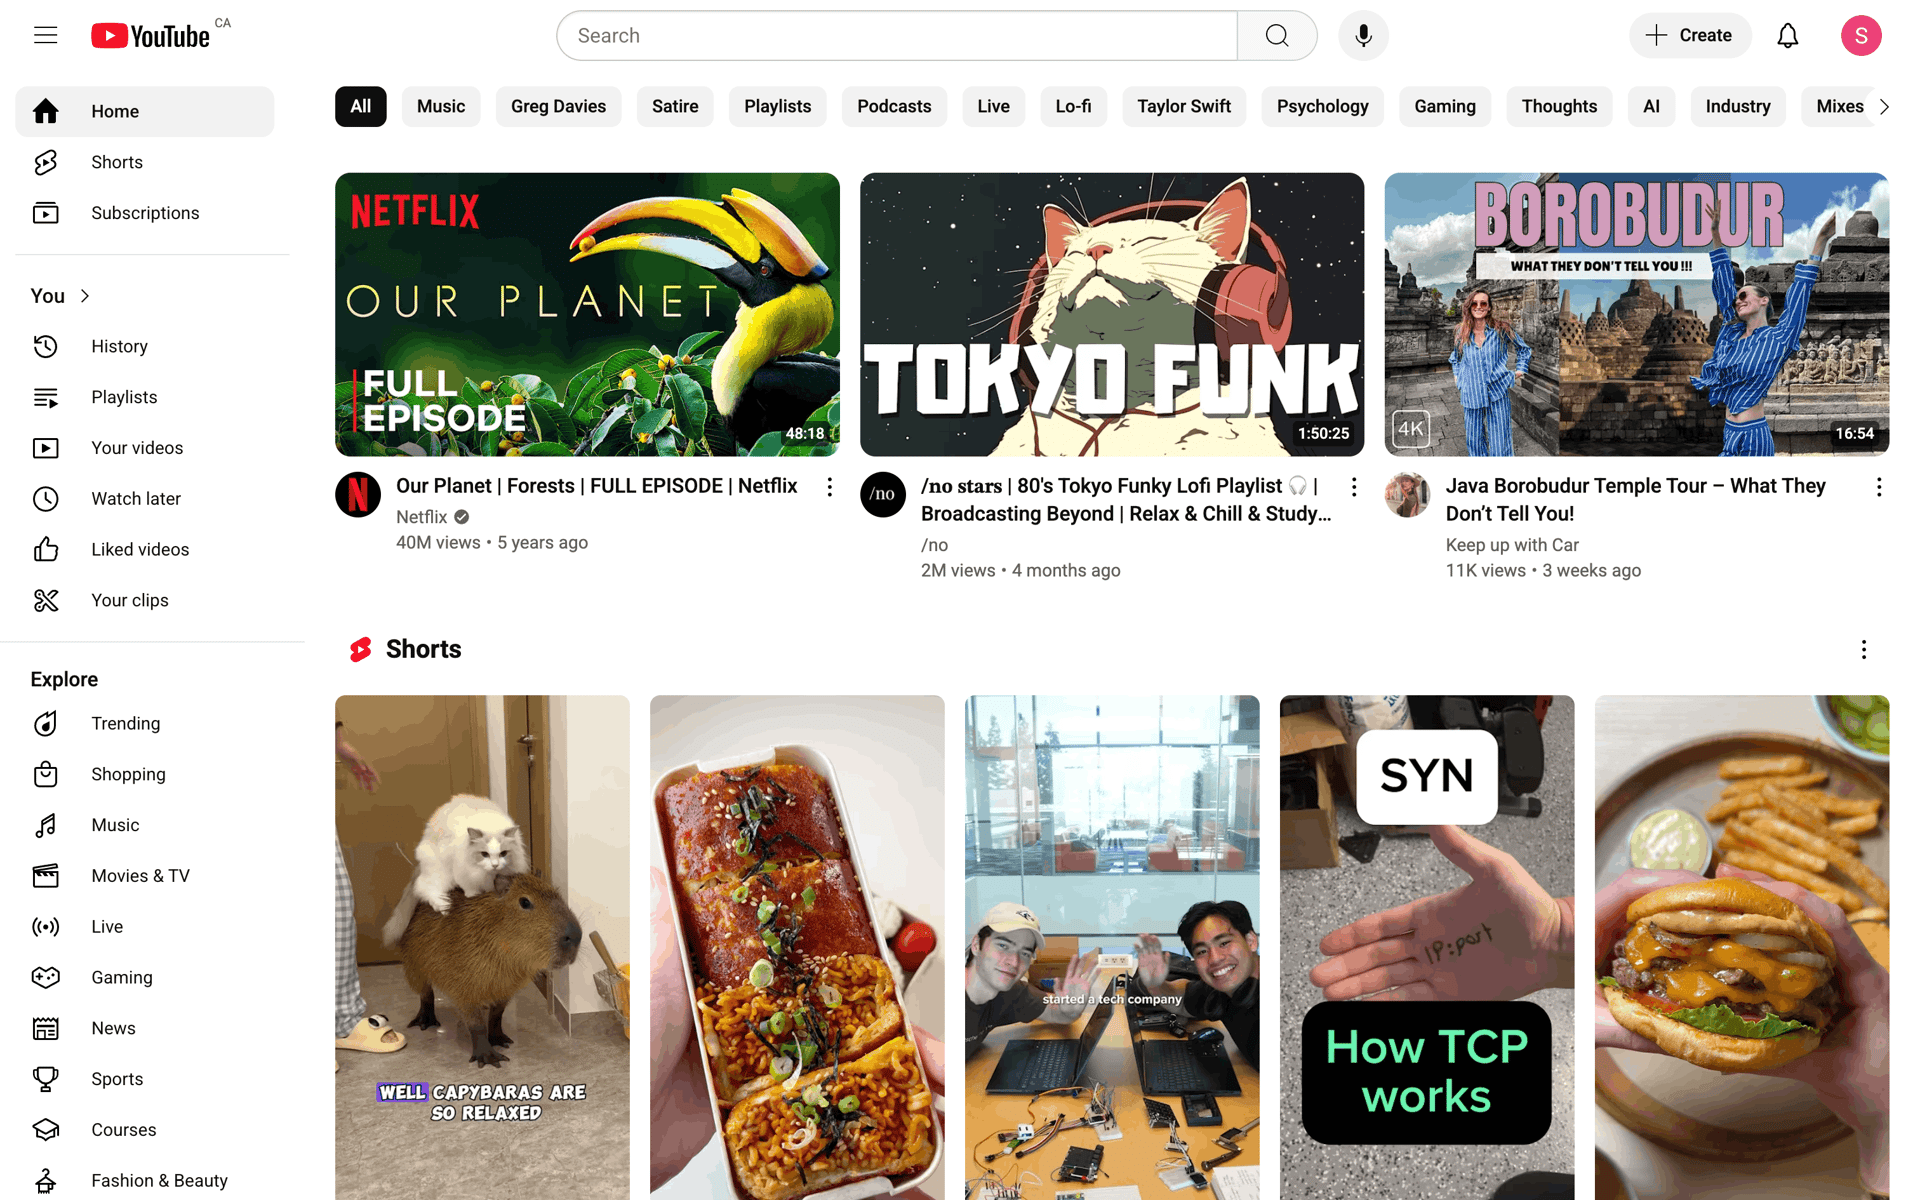Open the capybara and cat Short

point(482,948)
